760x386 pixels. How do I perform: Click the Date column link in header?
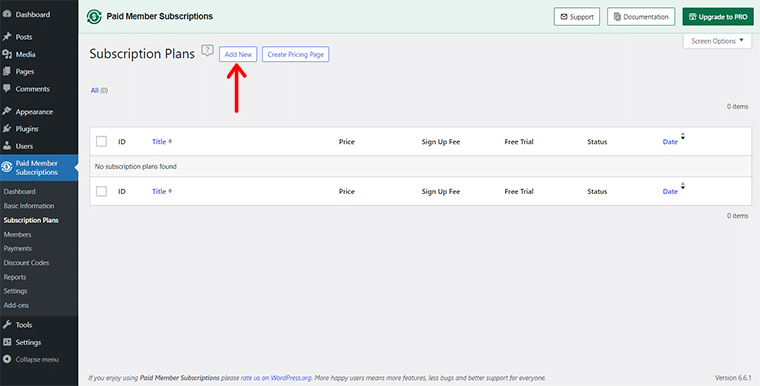[670, 142]
